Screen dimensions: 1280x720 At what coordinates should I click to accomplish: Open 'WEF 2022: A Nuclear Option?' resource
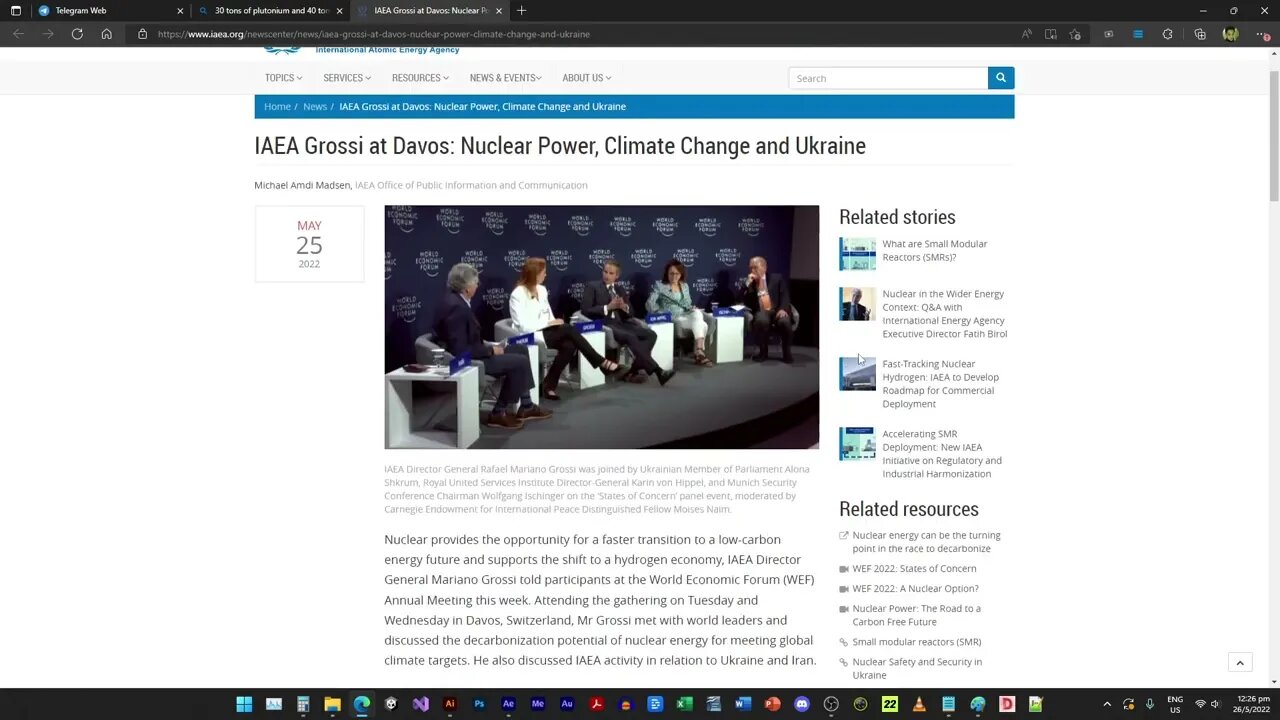click(915, 588)
